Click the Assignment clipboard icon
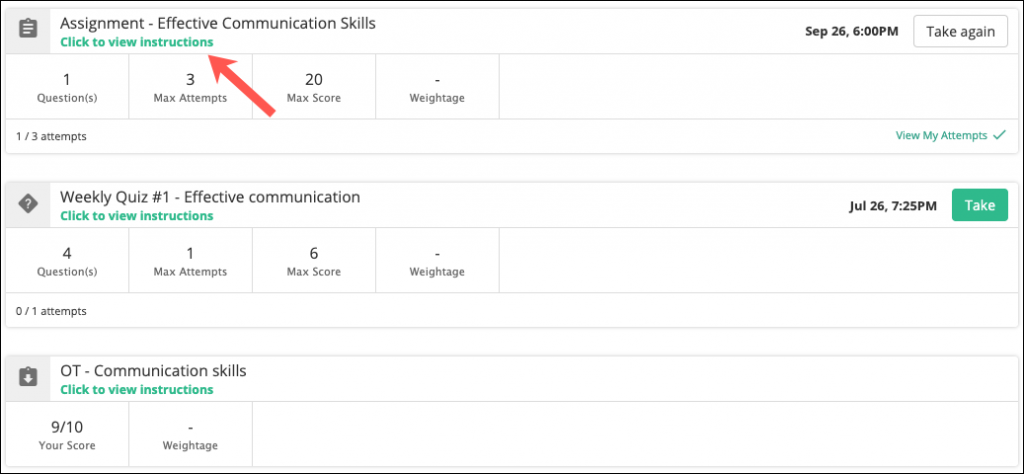The height and width of the screenshot is (474, 1024). tap(28, 30)
